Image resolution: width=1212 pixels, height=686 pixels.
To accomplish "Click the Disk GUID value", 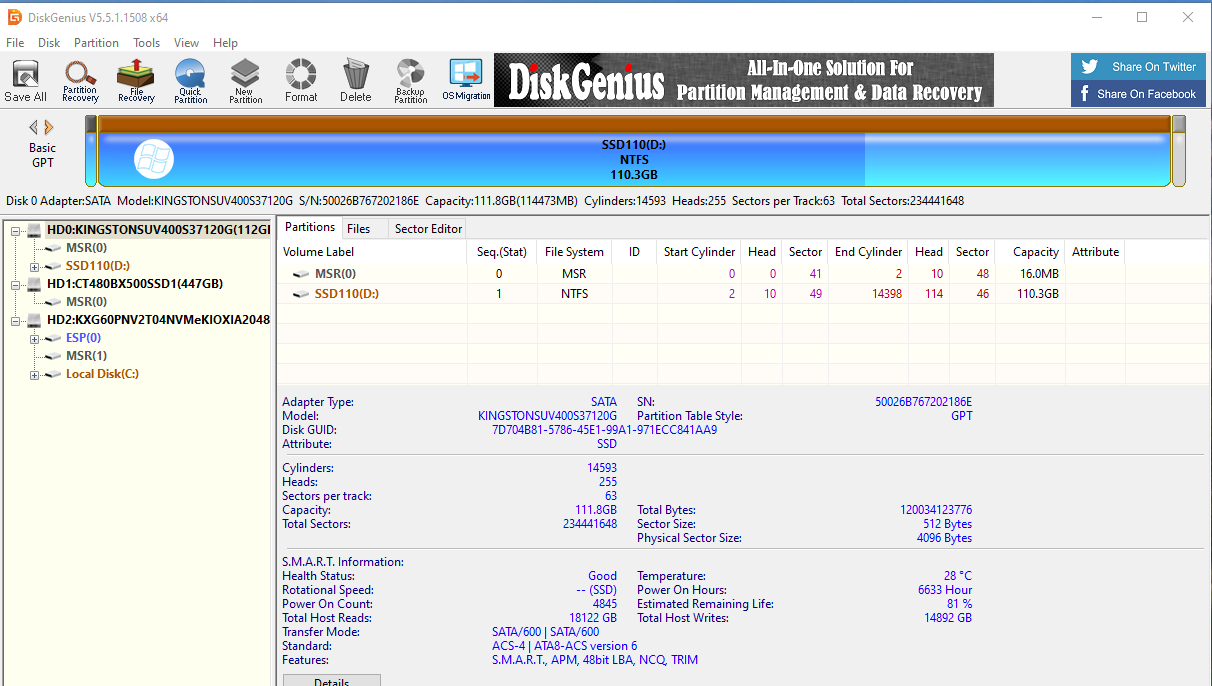I will (x=604, y=430).
